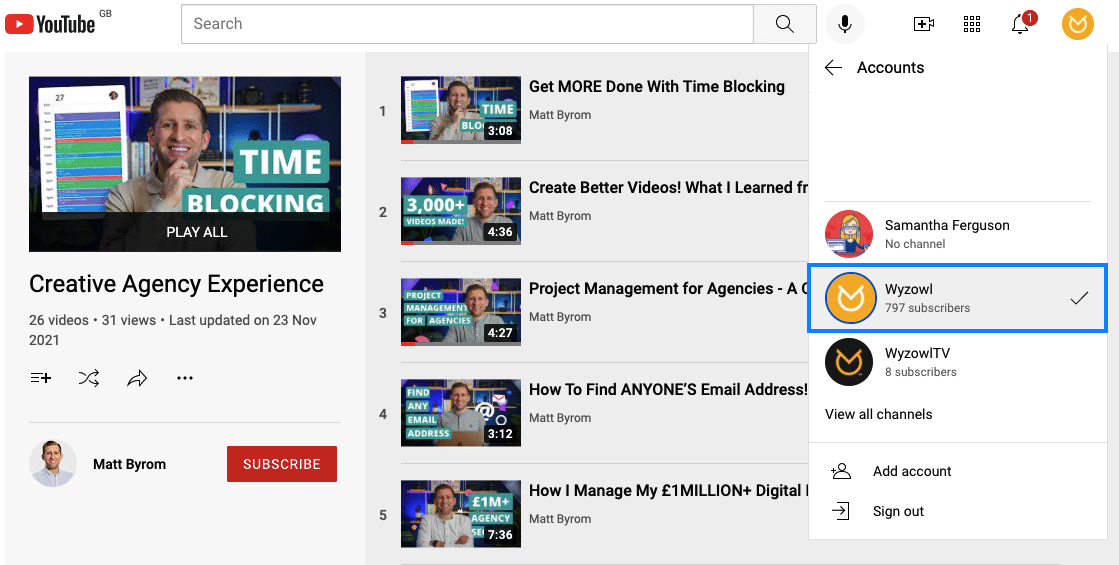The width and height of the screenshot is (1119, 565).
Task: Click the Sign out arrow icon
Action: (x=841, y=511)
